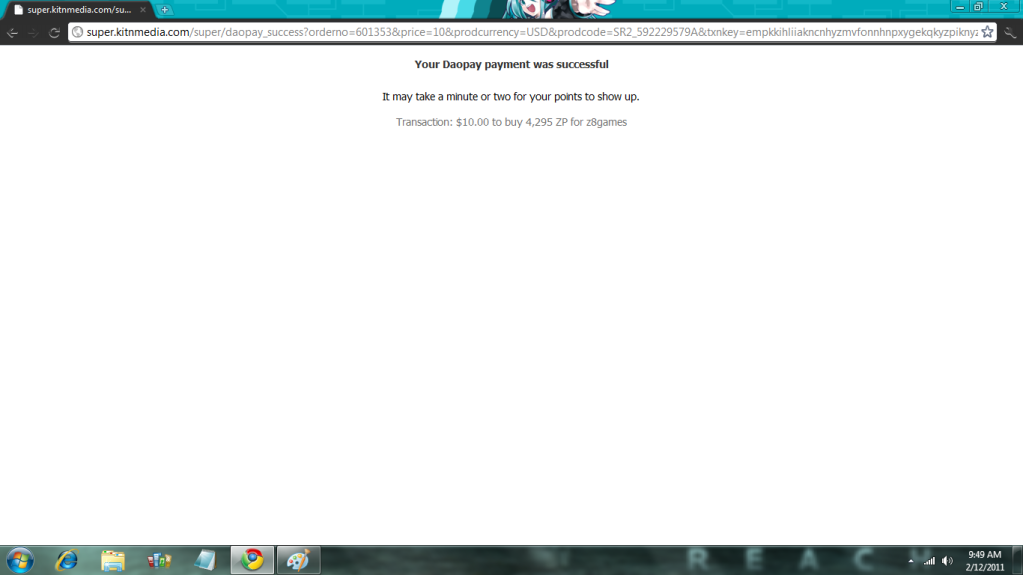The width and height of the screenshot is (1023, 575).
Task: Click the browser Back arrow
Action: pyautogui.click(x=13, y=32)
